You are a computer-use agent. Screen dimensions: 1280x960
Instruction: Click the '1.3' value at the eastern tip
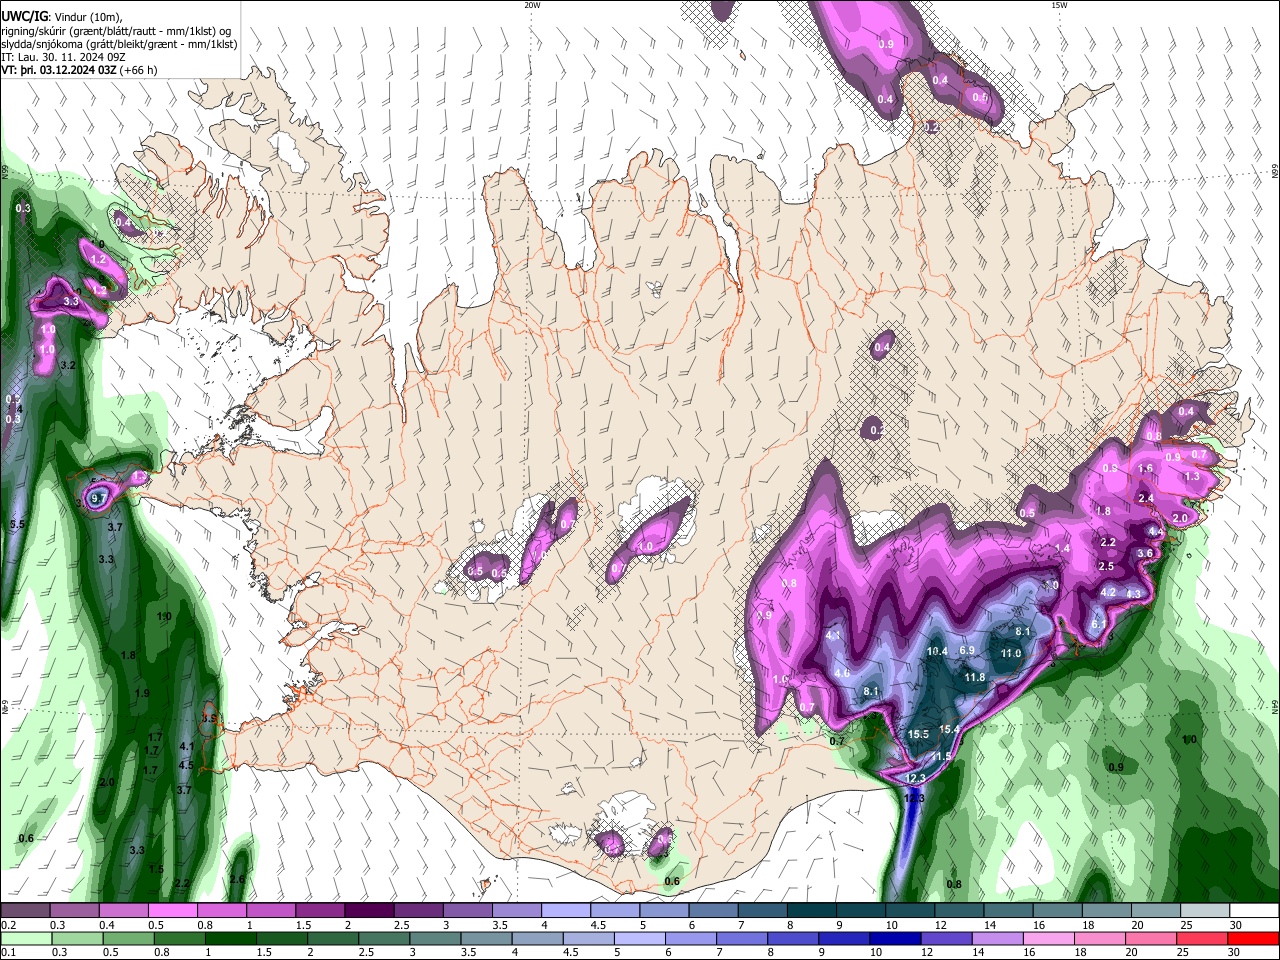point(1192,477)
